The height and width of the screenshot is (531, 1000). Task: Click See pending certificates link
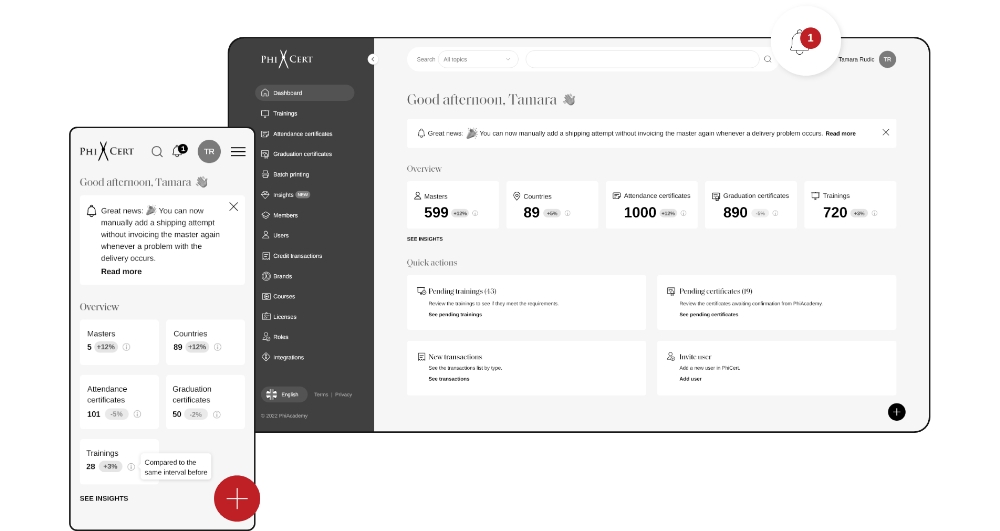[709, 314]
